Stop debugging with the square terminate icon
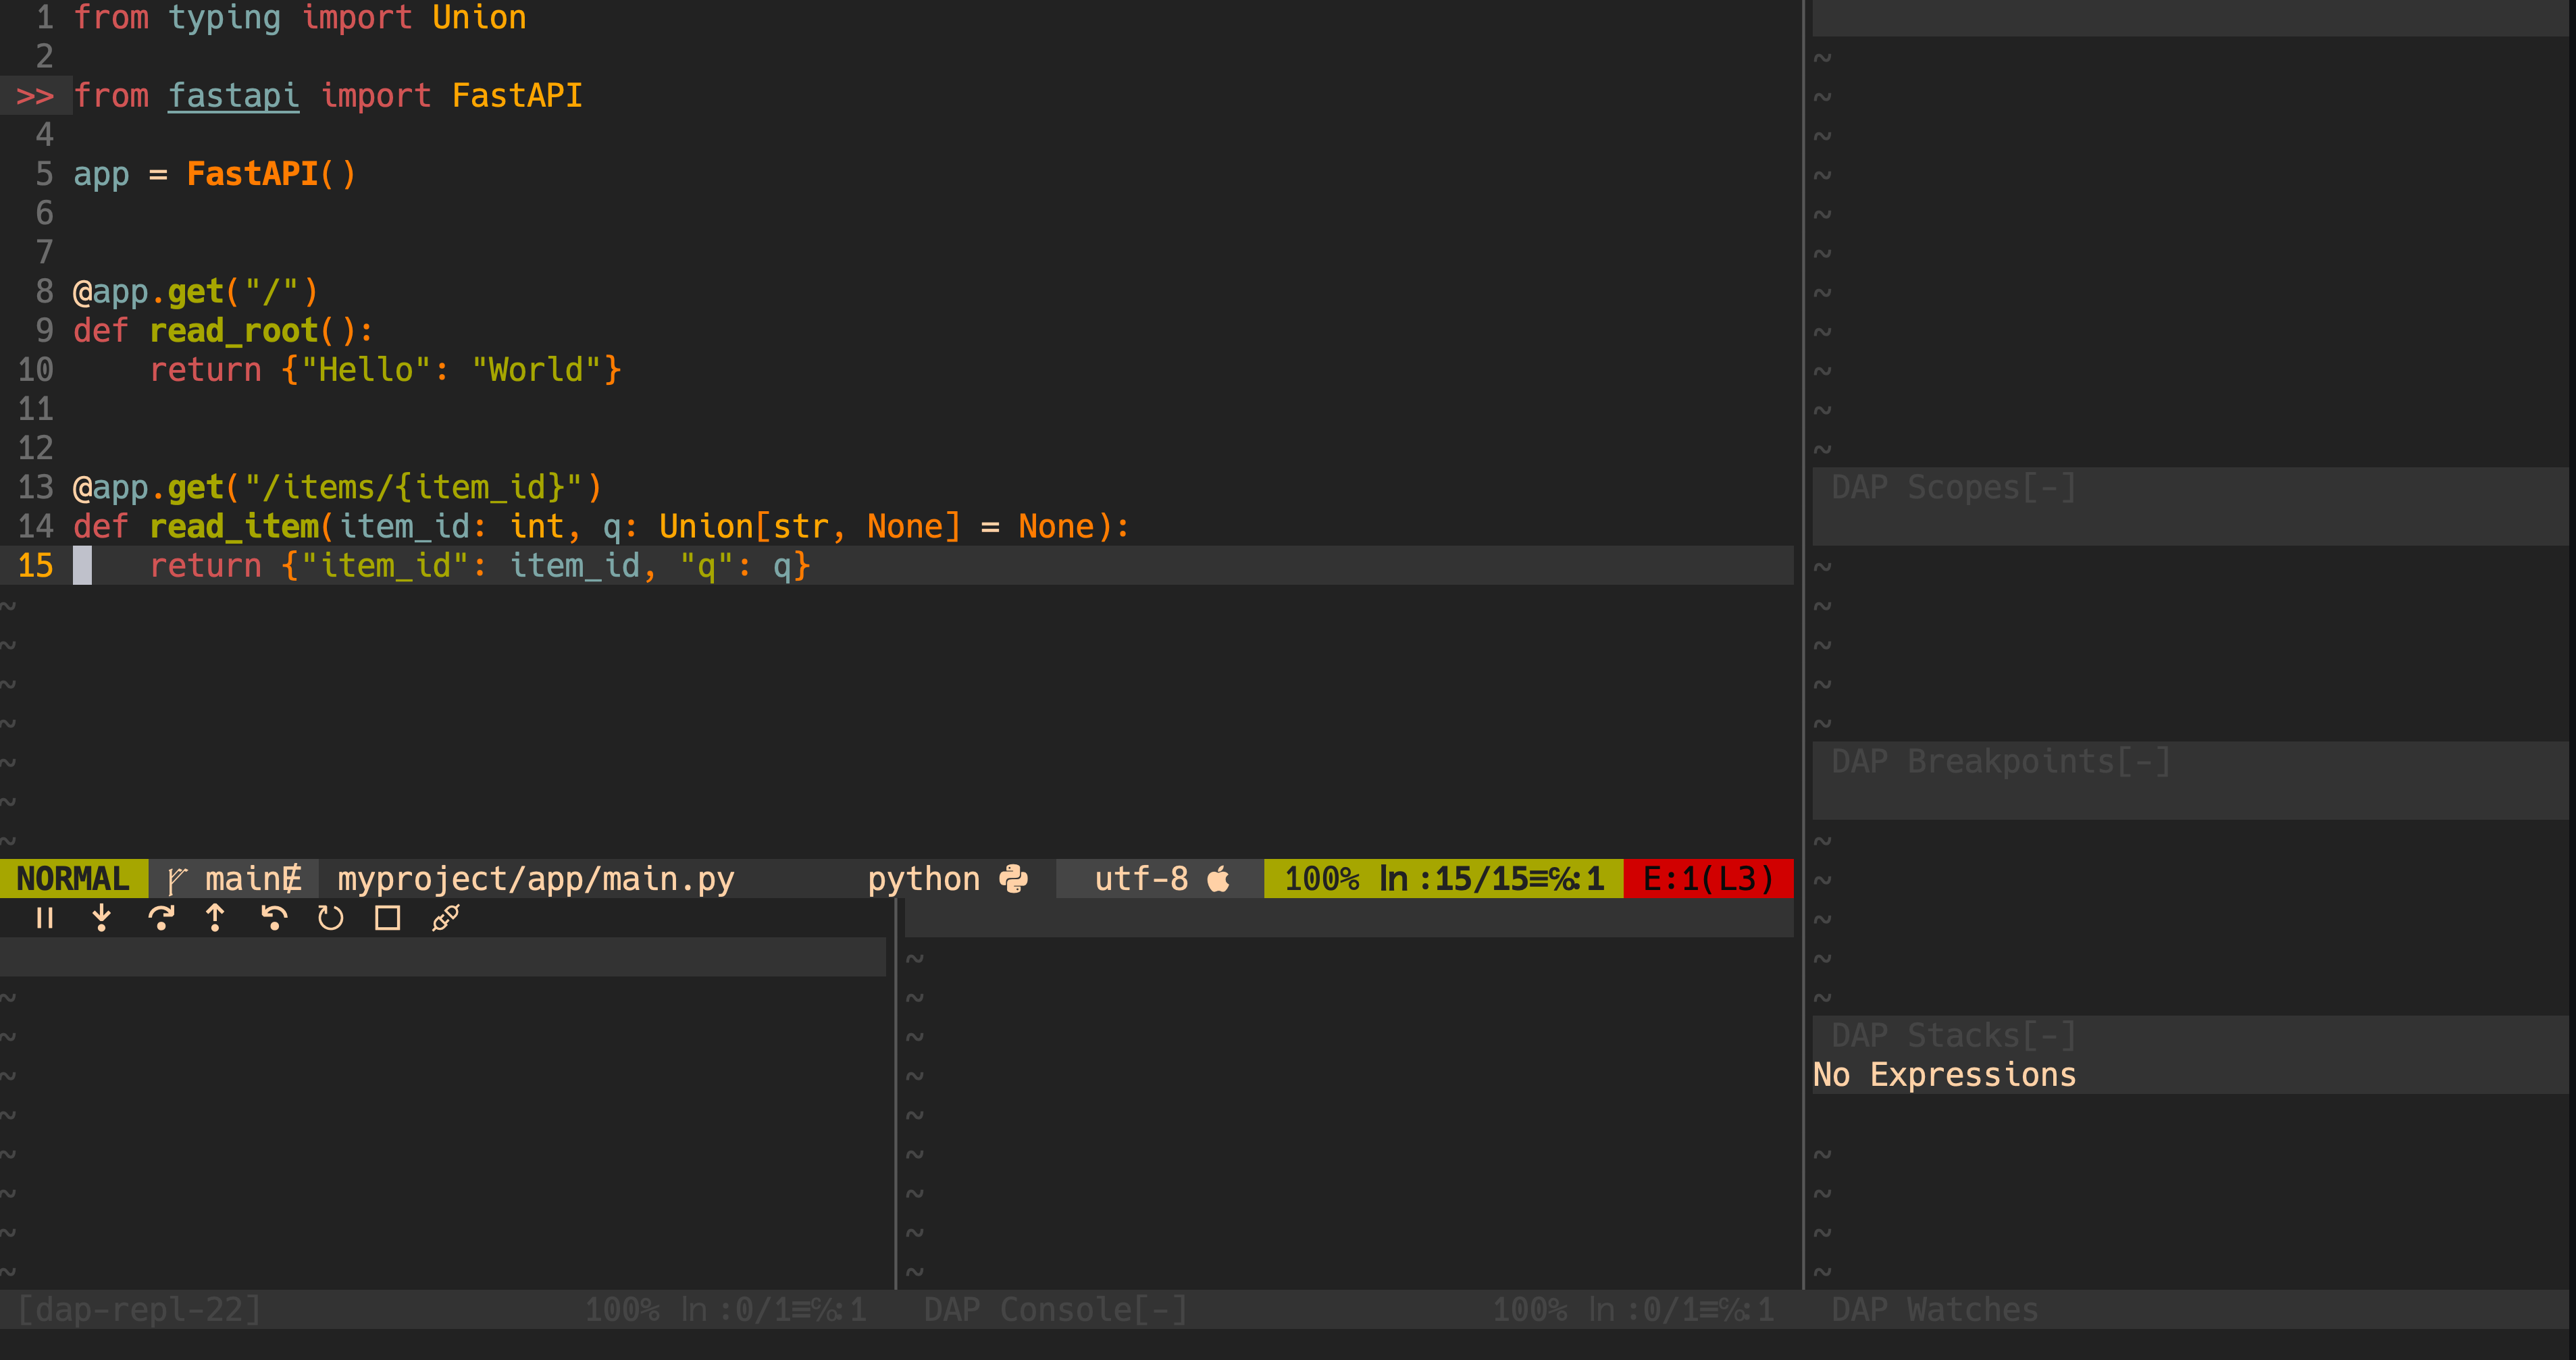The width and height of the screenshot is (2576, 1360). tap(387, 918)
